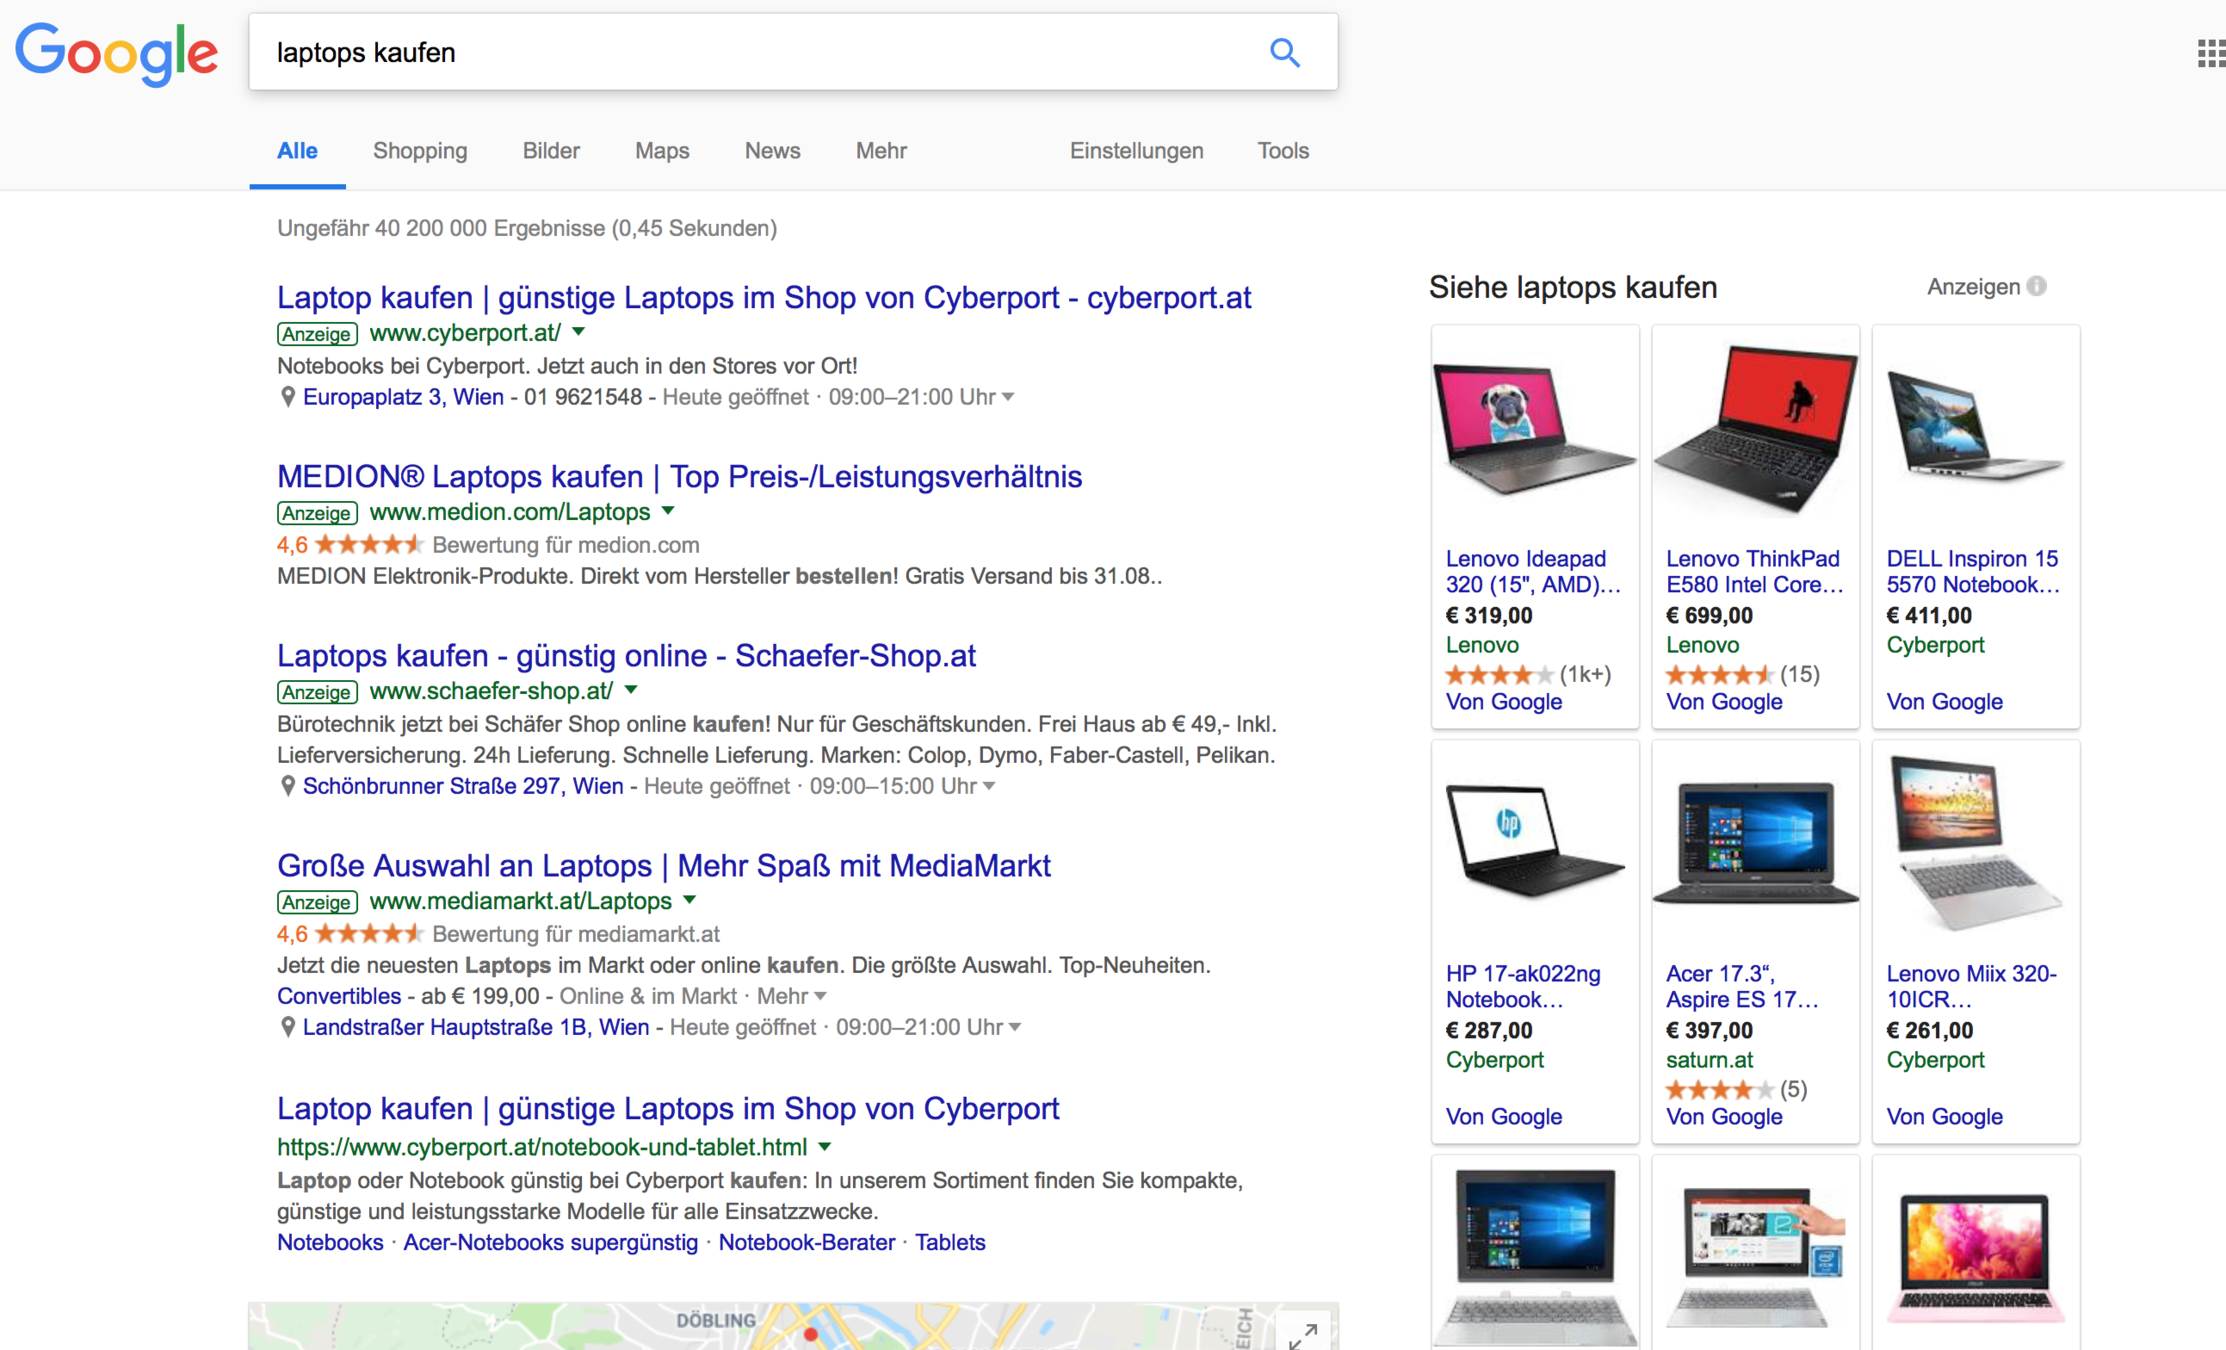Click location pin beside Schönbrunner Straße 297
2226x1350 pixels.
pyautogui.click(x=287, y=786)
